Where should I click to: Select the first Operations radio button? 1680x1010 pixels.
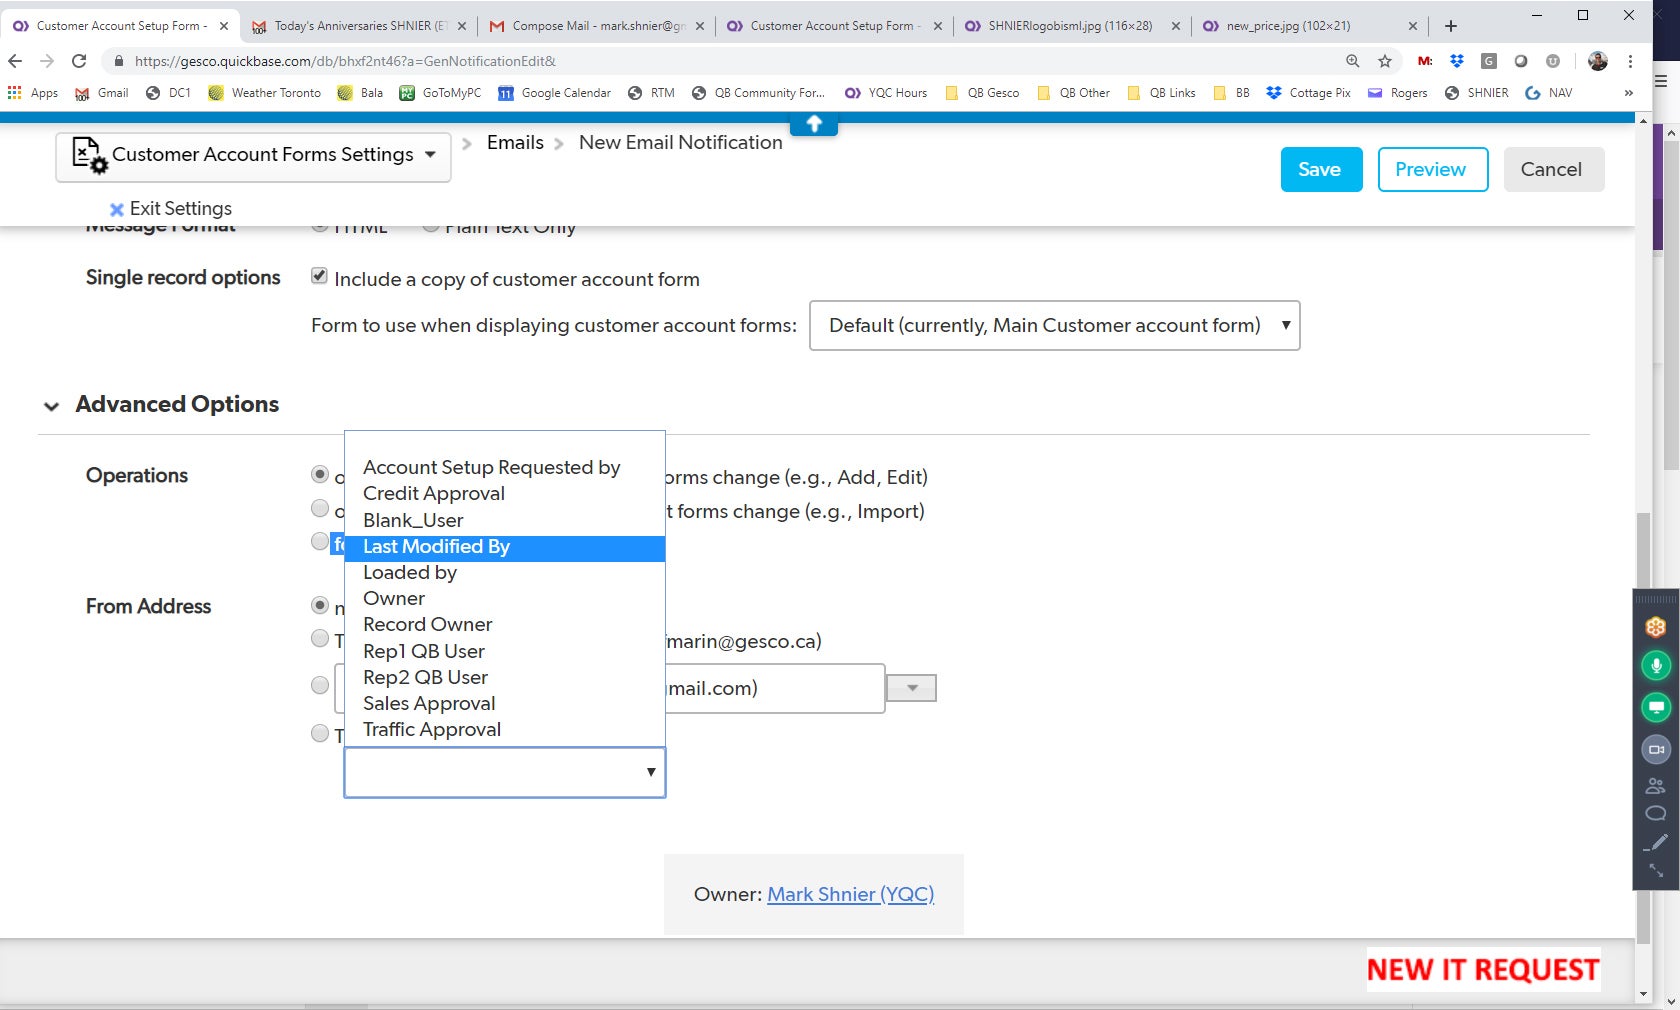(x=320, y=474)
